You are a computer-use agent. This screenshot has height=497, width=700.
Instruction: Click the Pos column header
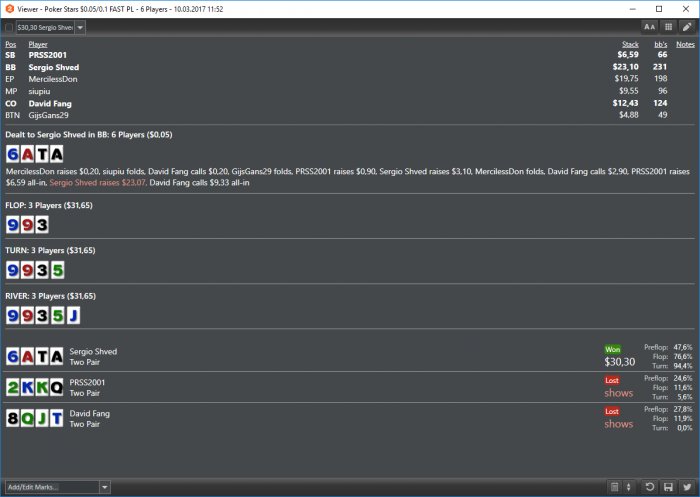11,44
